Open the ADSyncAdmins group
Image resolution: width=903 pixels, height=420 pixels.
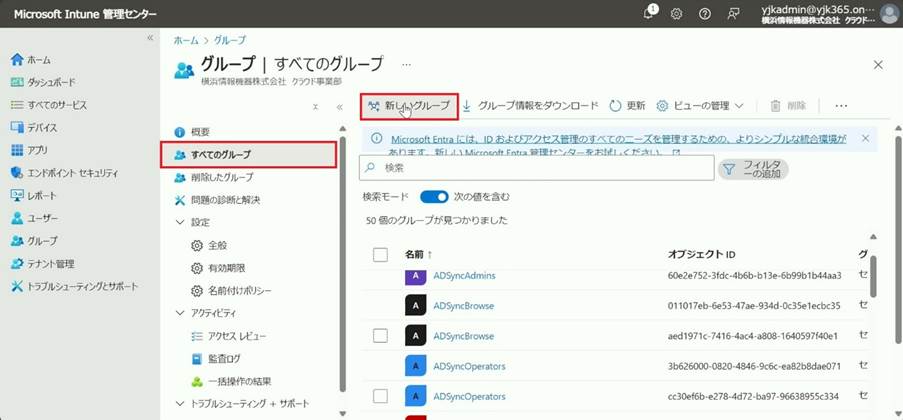coord(464,275)
